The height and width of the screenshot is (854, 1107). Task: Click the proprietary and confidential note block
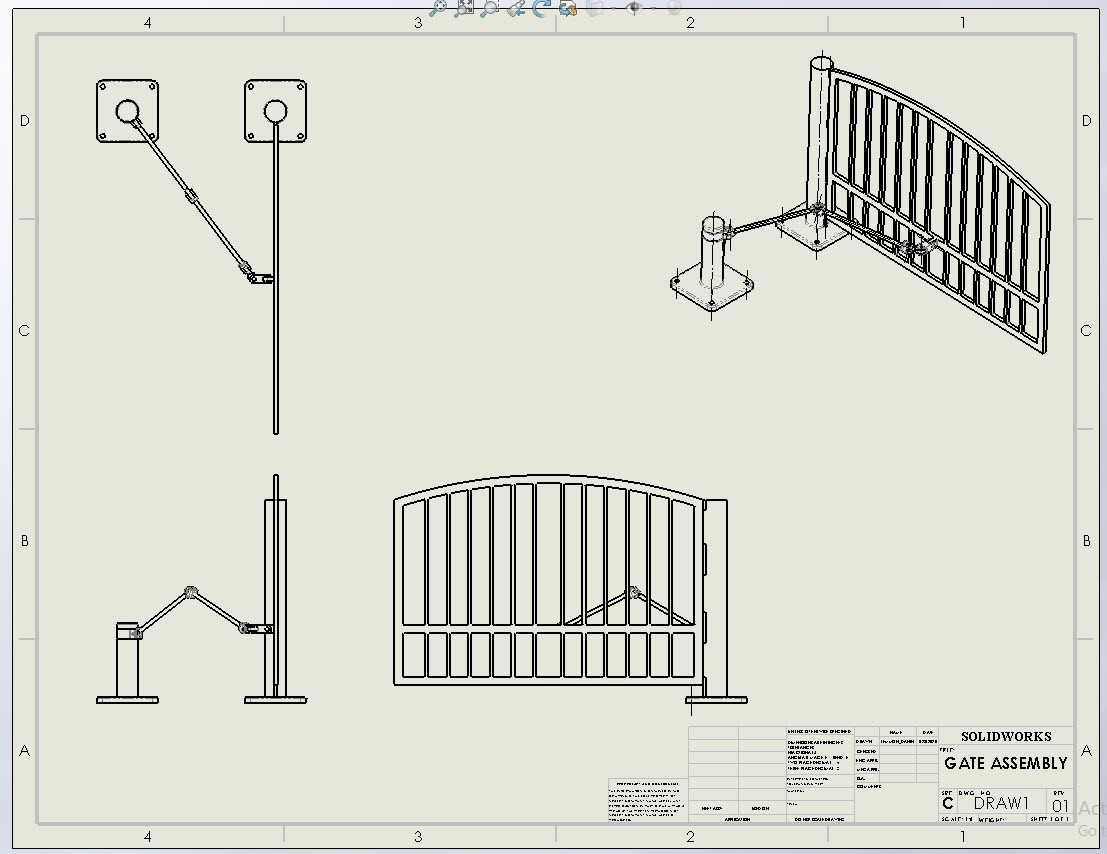[x=646, y=802]
